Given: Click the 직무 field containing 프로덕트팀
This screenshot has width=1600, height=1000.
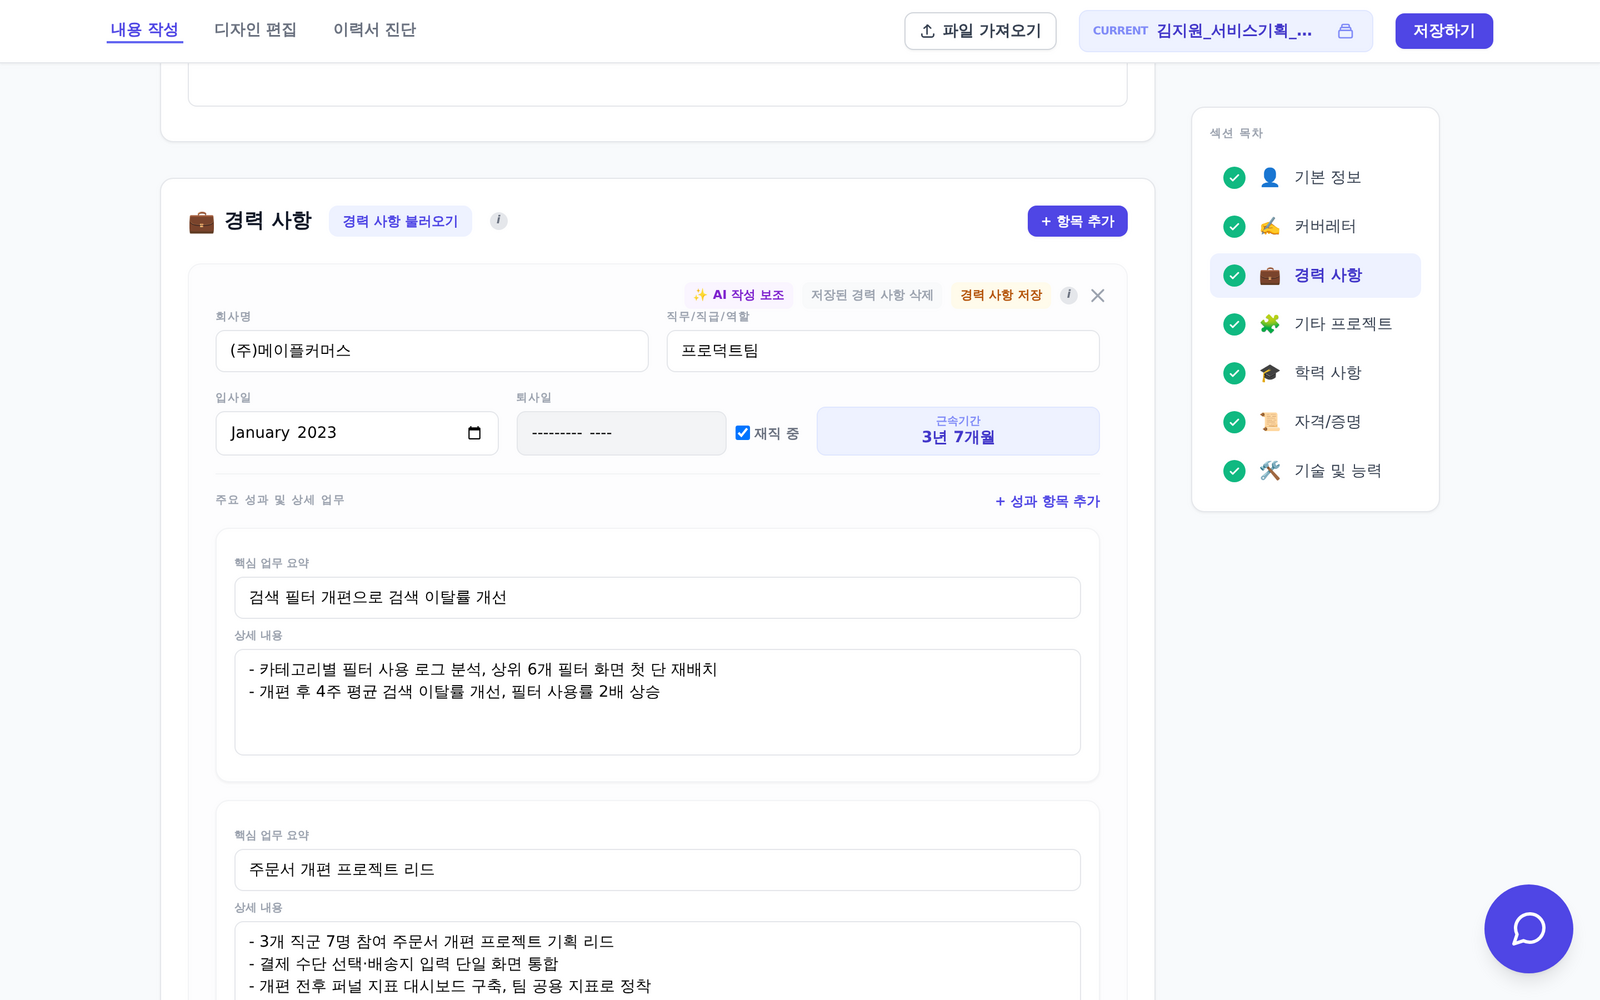Looking at the screenshot, I should [883, 351].
